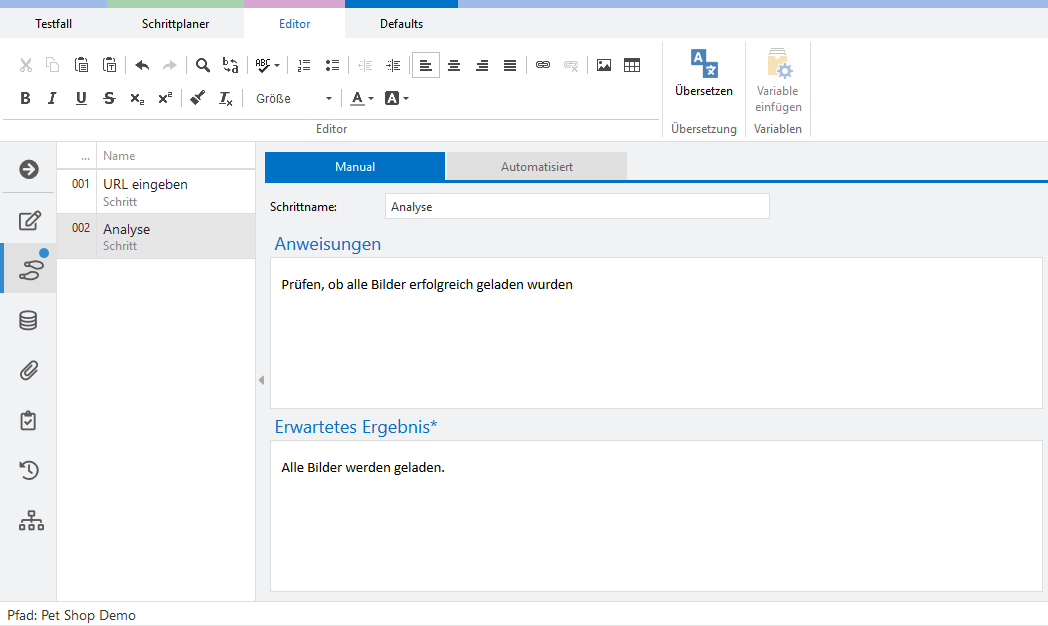This screenshot has width=1048, height=626.
Task: Toggle bold formatting
Action: 26,98
